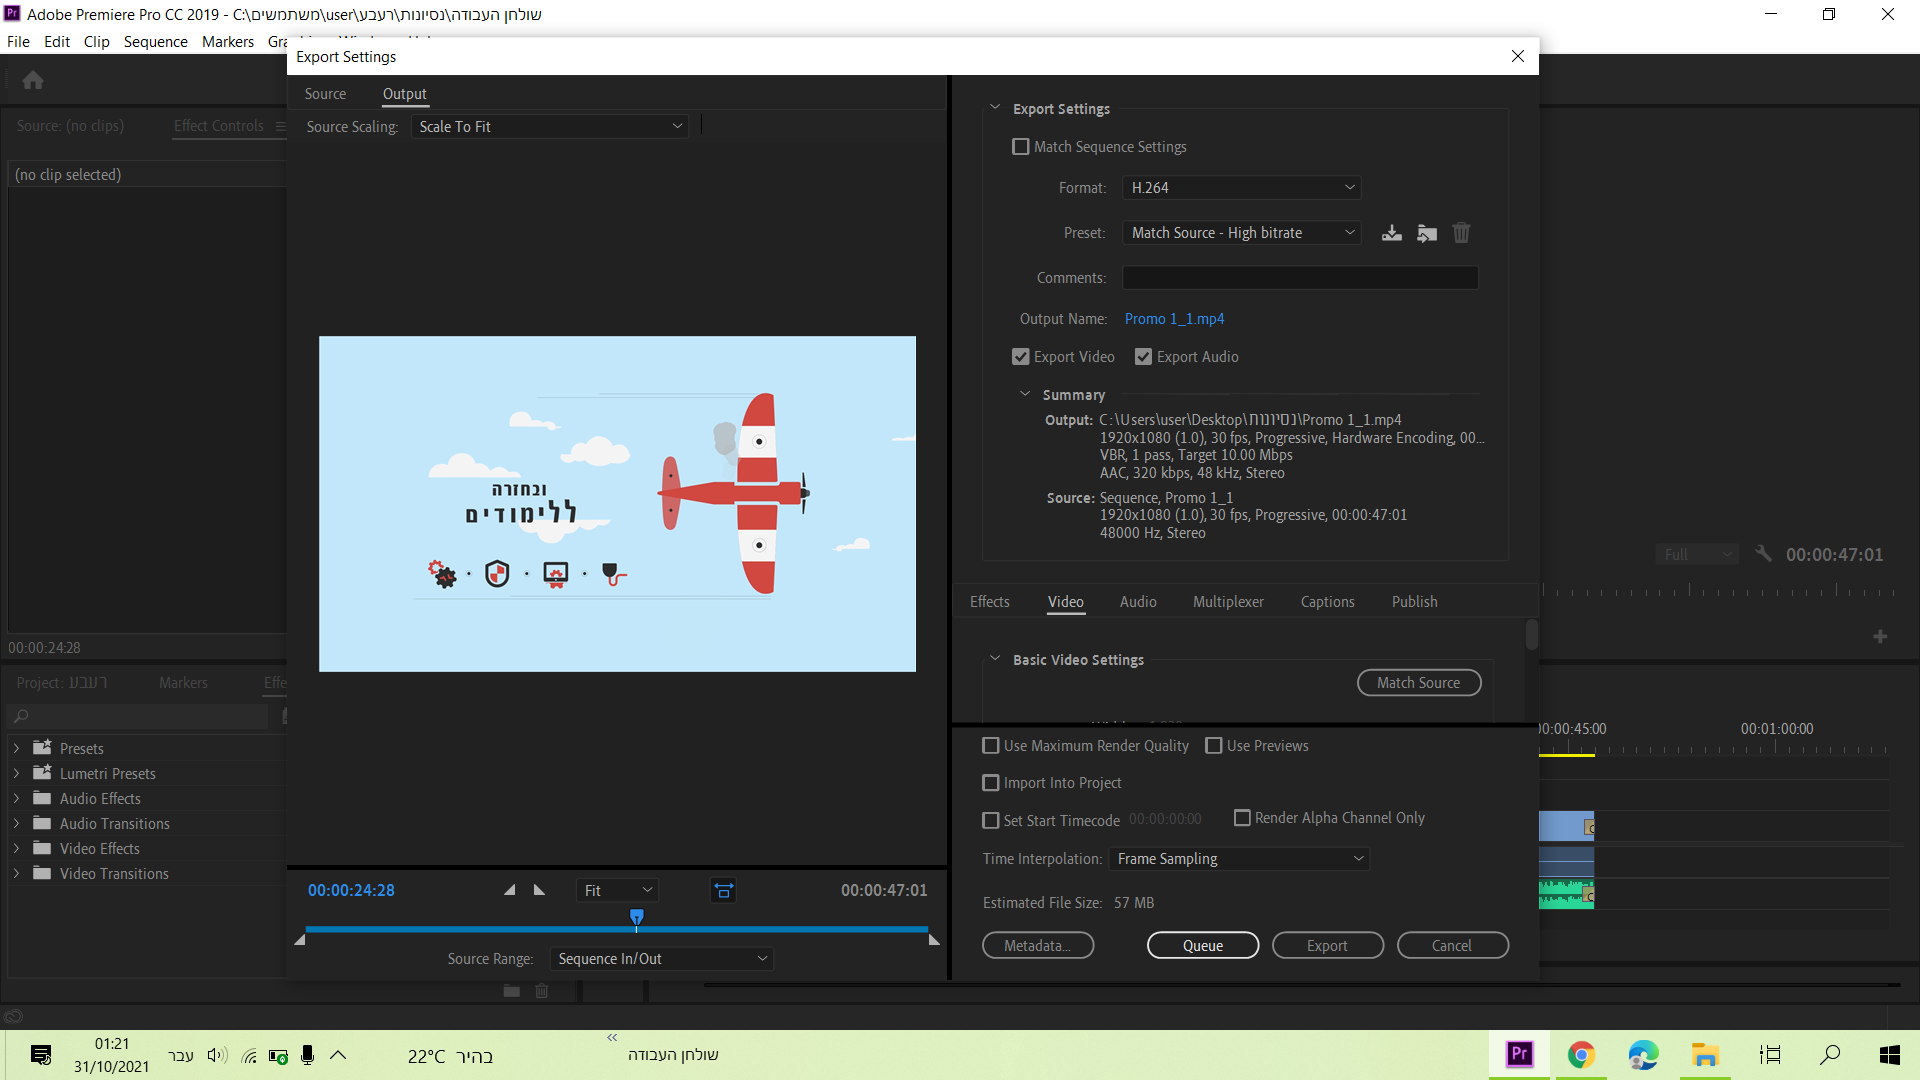This screenshot has width=1920, height=1080.
Task: Open the Time Interpolation dropdown
Action: point(1240,859)
